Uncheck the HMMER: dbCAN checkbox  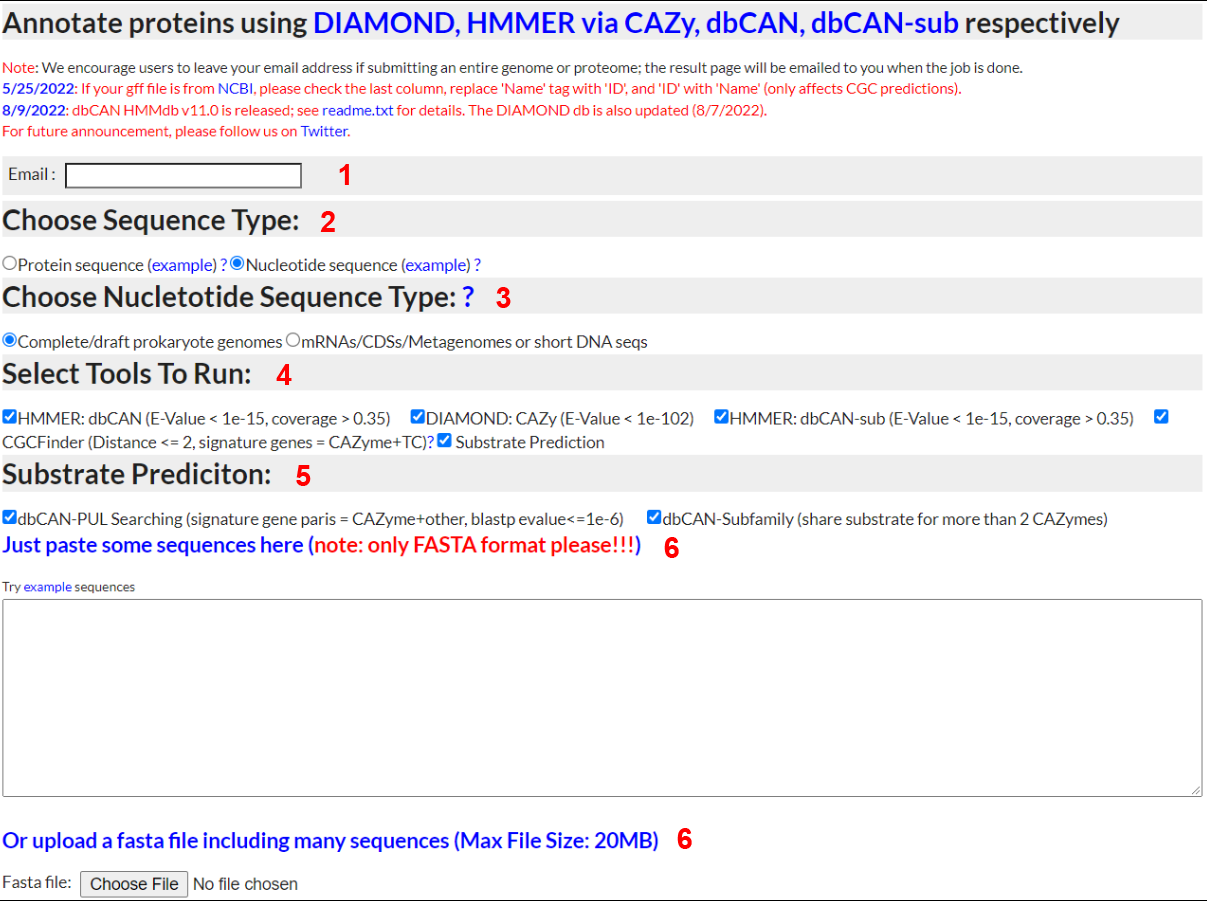tap(10, 417)
